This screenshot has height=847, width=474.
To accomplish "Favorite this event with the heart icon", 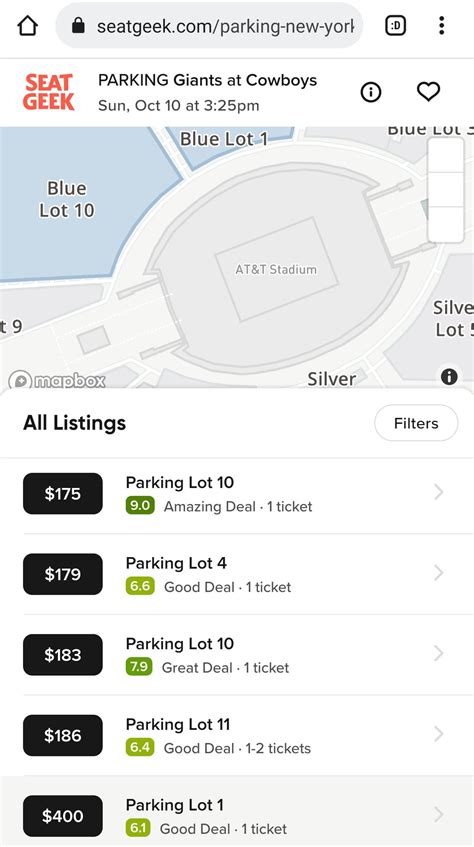I will pos(429,92).
